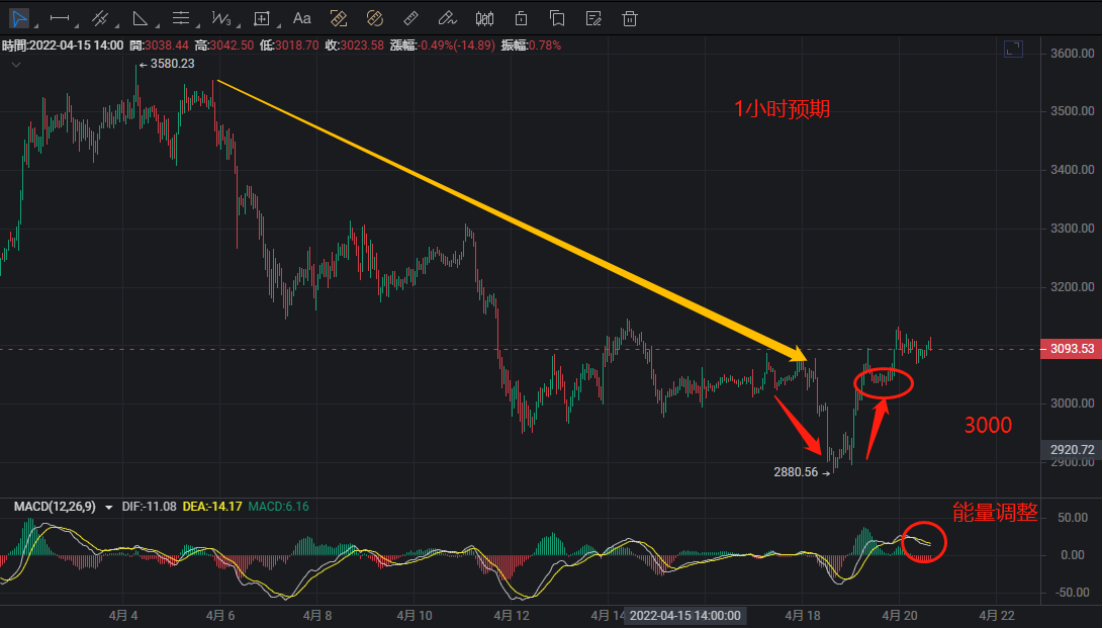Viewport: 1103px width, 628px height.
Task: Open the triangle tool submenu arrow
Action: point(157,26)
